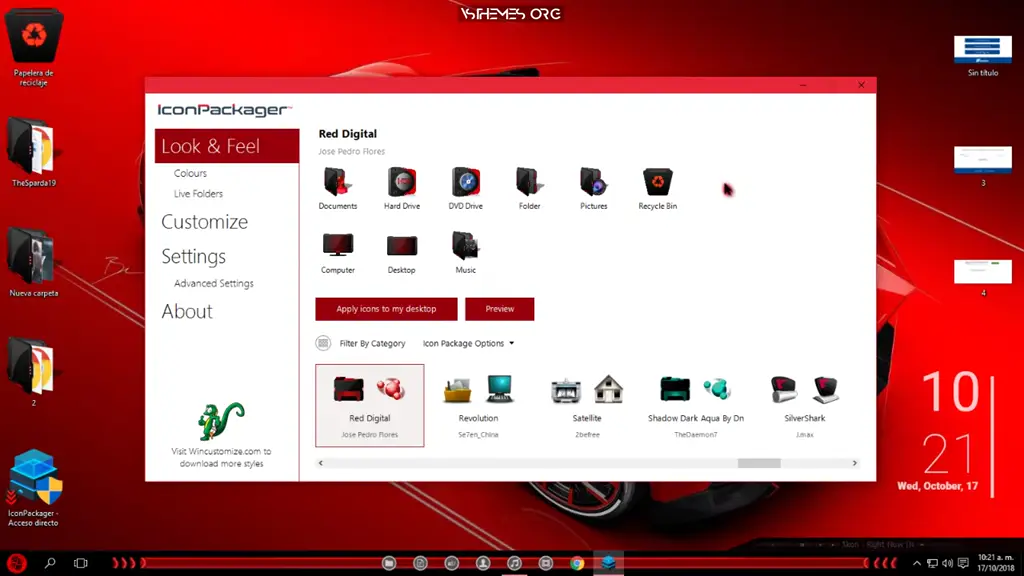Switch to the Colours section
The image size is (1024, 576).
189,172
